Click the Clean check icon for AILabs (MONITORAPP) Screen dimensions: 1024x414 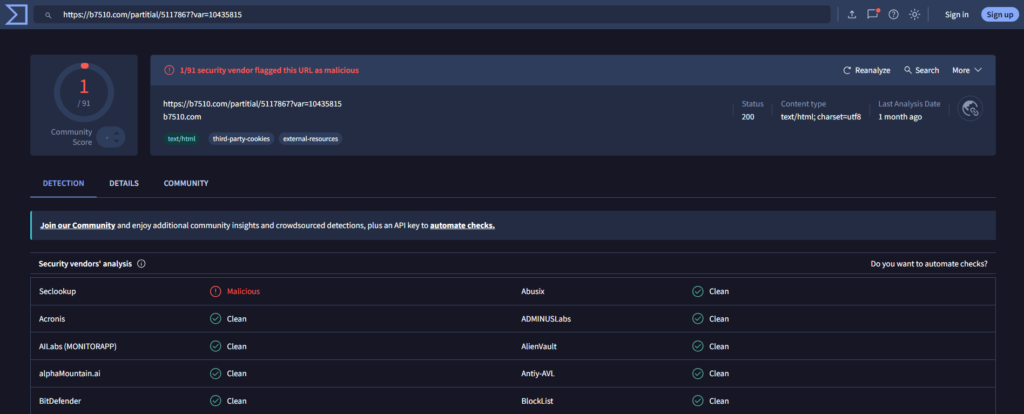pos(216,346)
